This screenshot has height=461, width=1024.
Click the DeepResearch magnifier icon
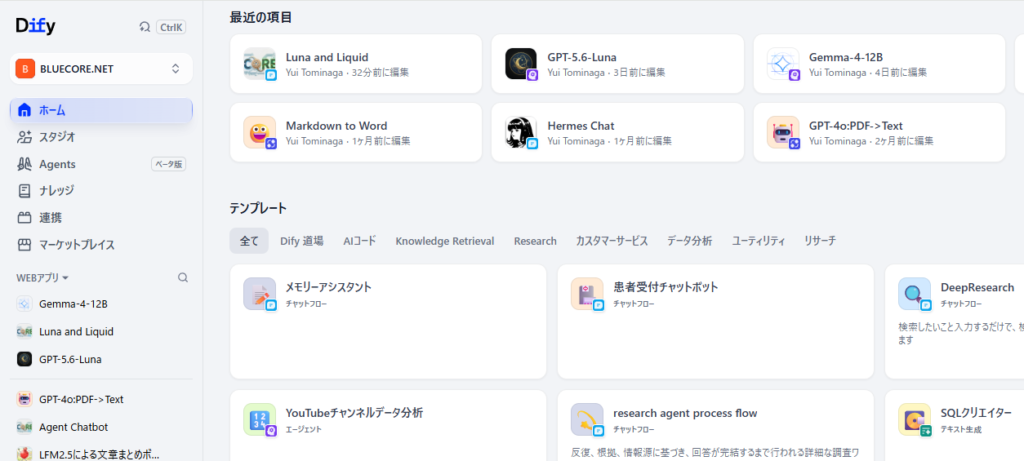pyautogui.click(x=914, y=293)
